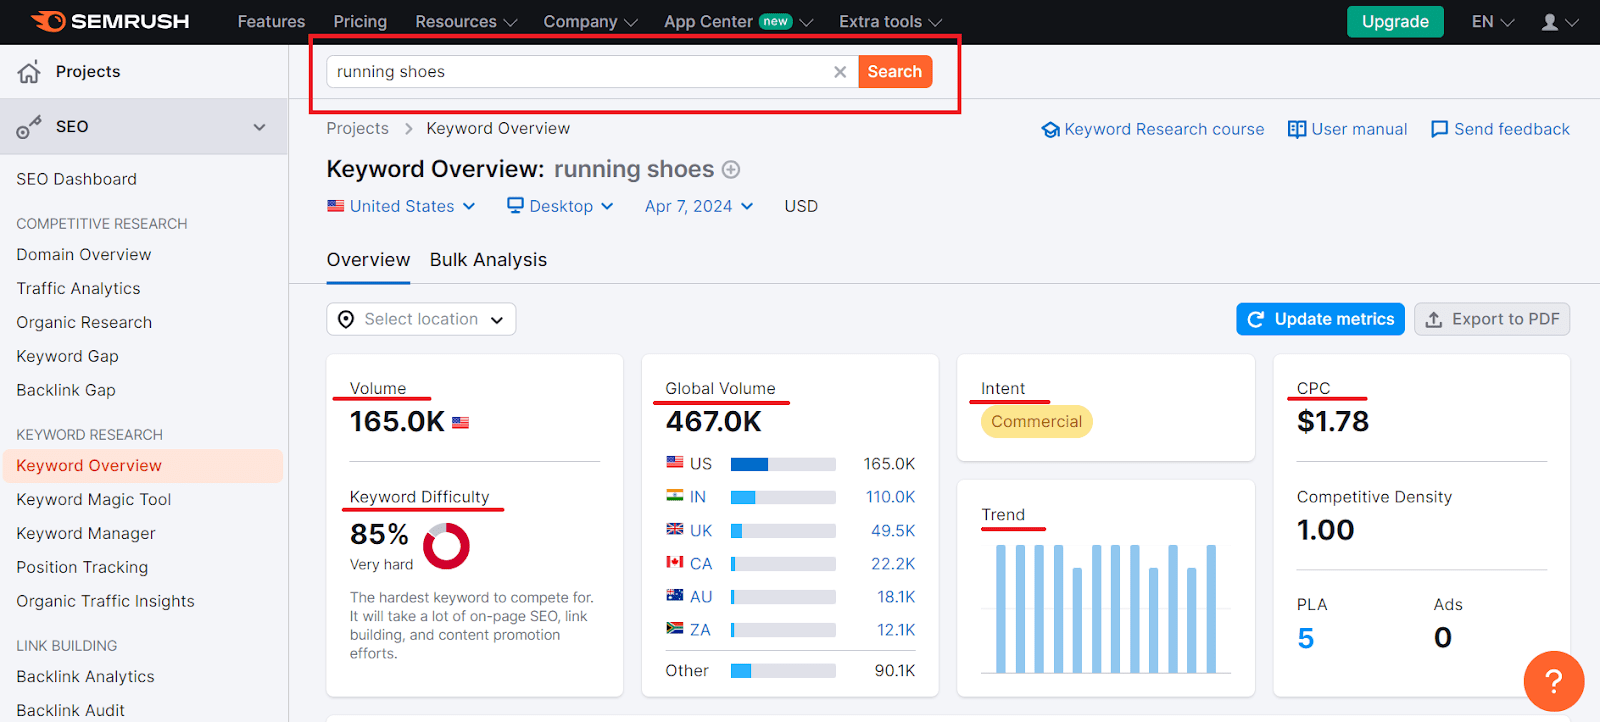Click the US volume progress bar

(x=783, y=464)
